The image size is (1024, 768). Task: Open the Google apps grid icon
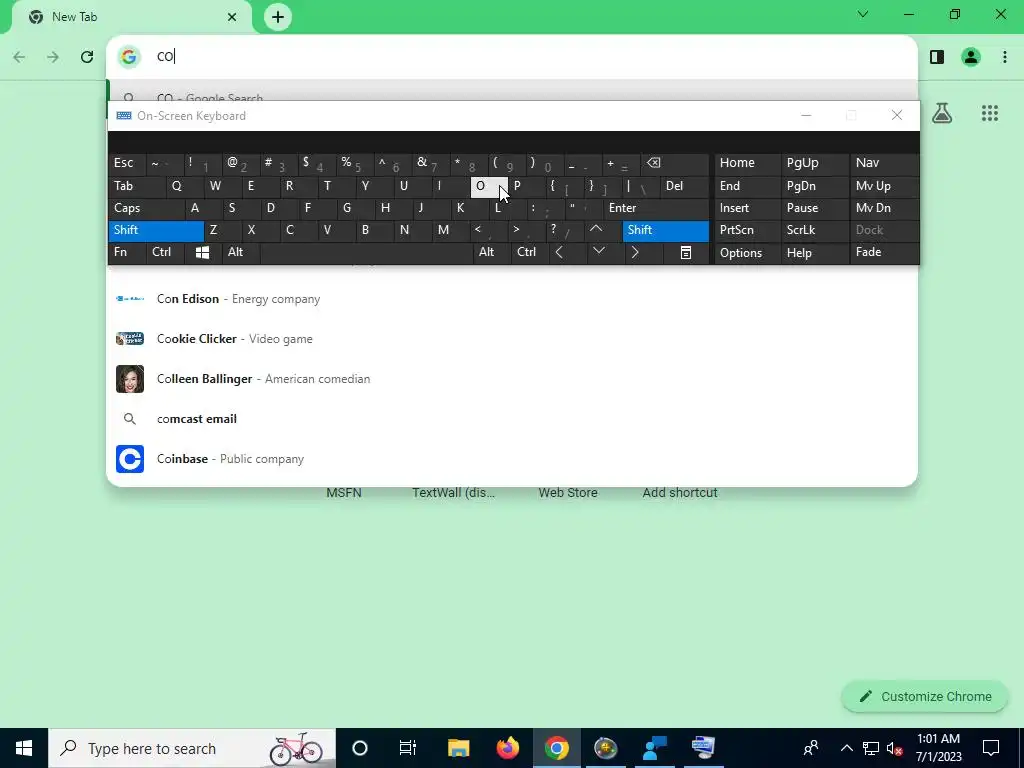[989, 113]
